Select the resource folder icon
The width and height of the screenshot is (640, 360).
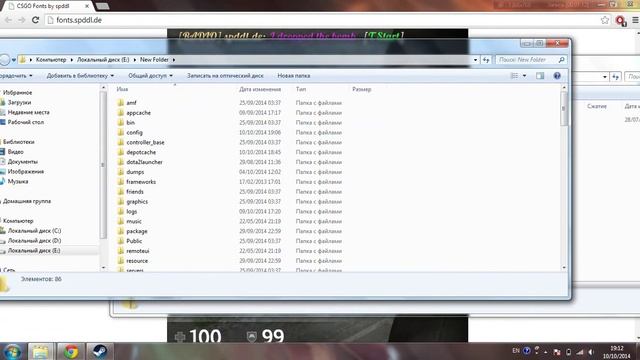point(120,260)
